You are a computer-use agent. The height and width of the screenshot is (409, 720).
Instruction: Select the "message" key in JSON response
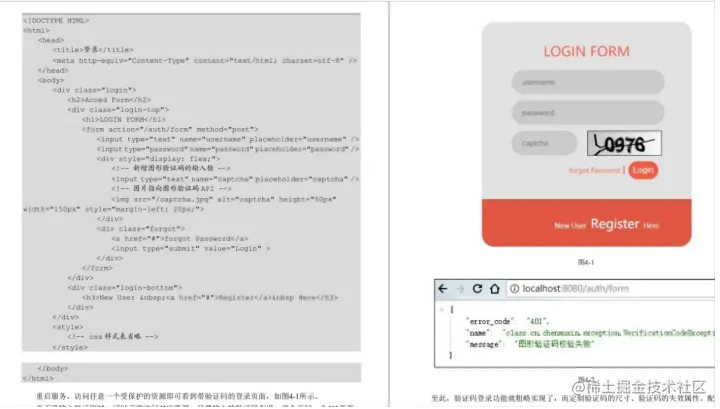(x=484, y=344)
